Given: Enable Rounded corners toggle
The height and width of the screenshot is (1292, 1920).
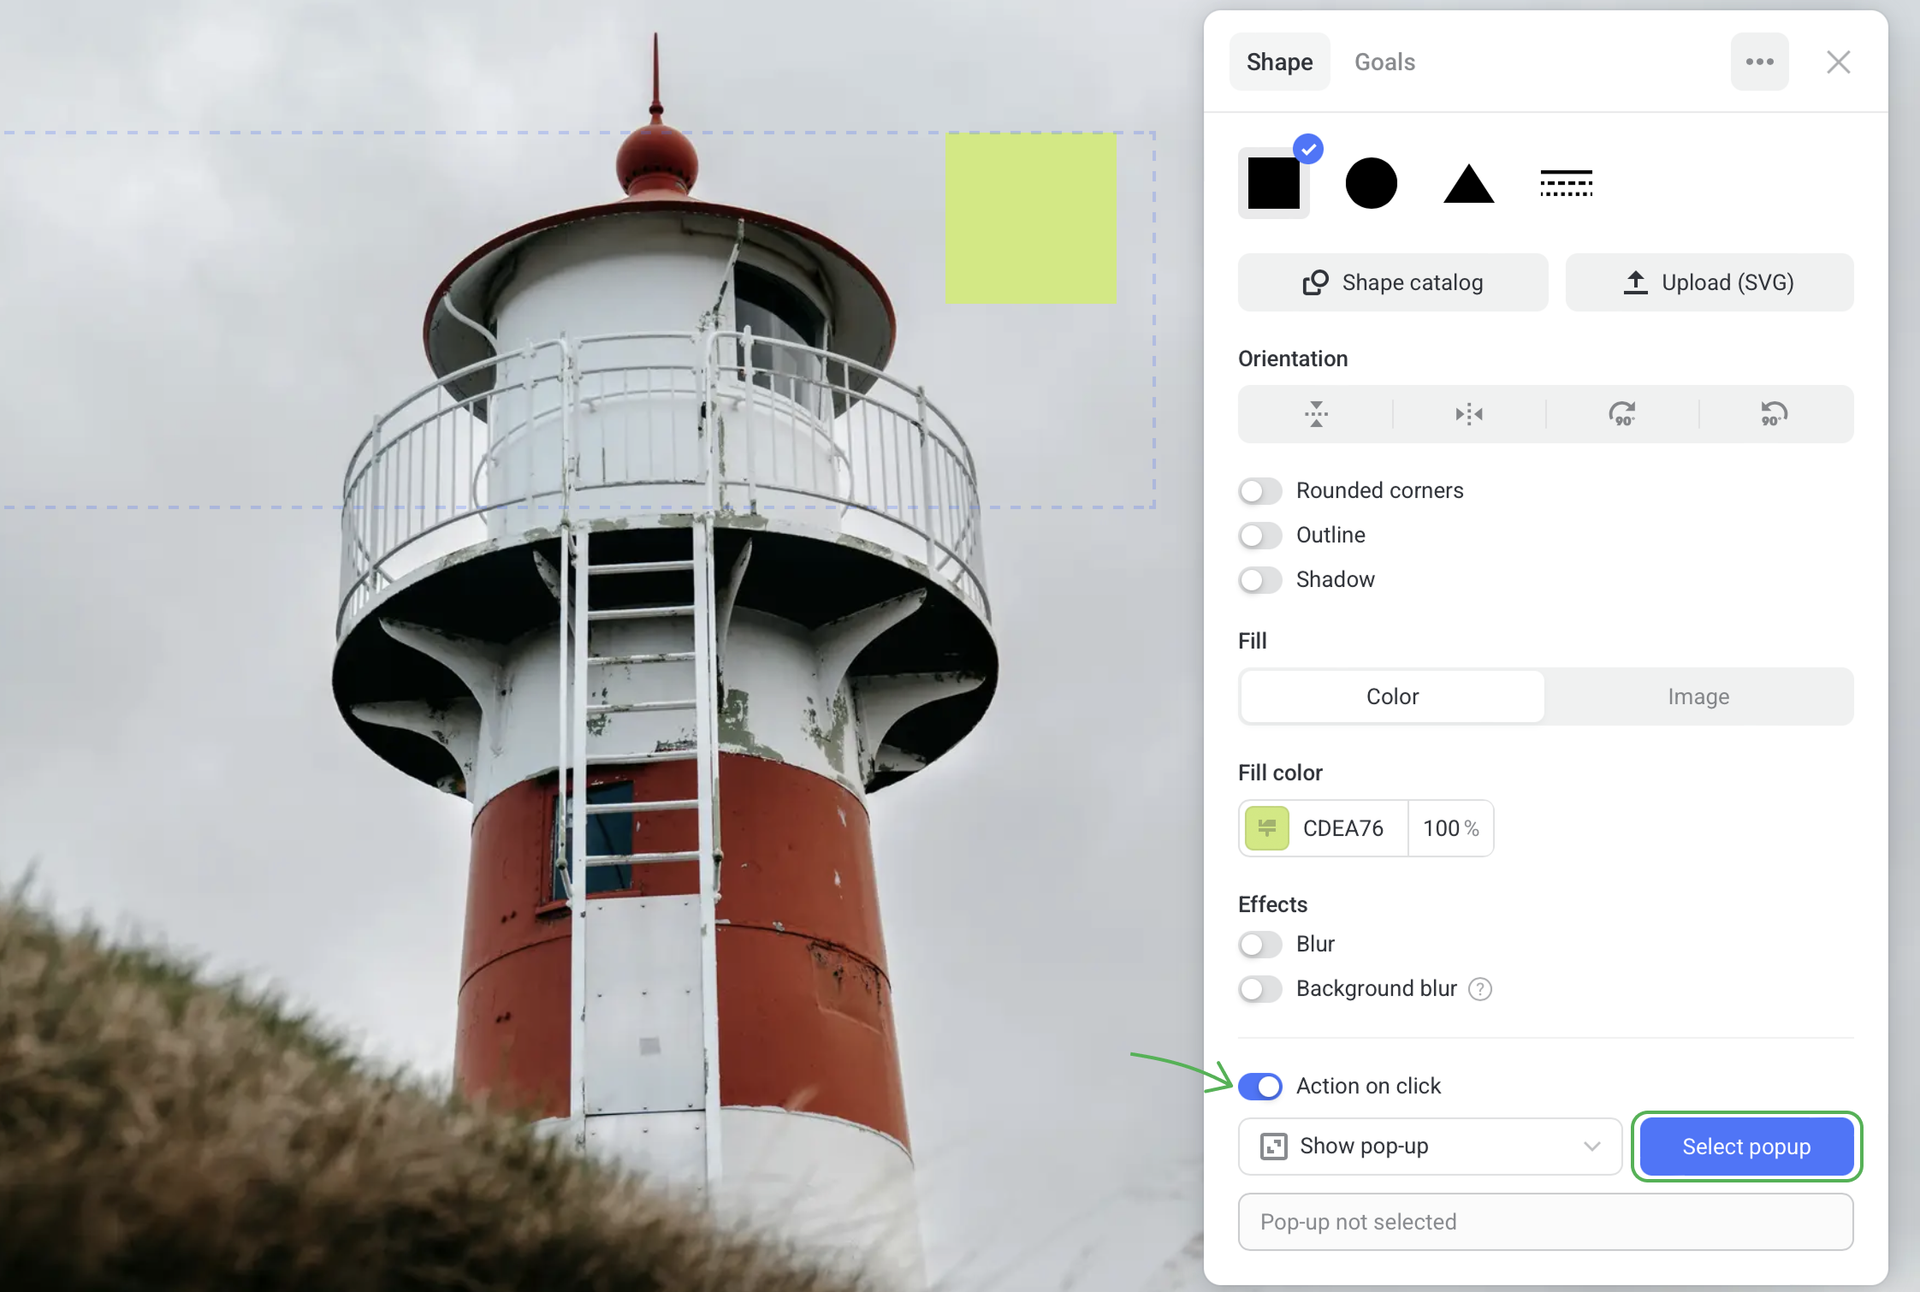Looking at the screenshot, I should (1260, 491).
